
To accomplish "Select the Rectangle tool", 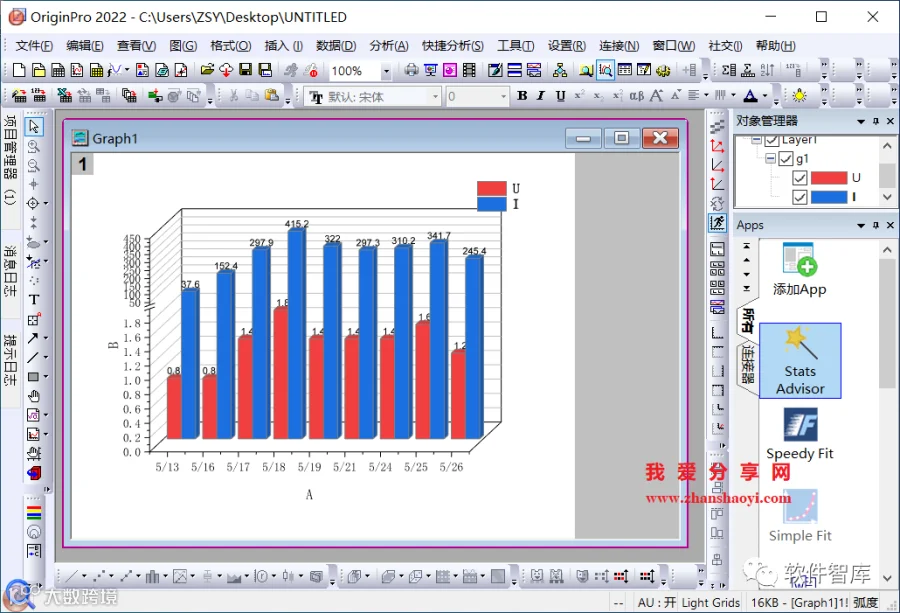I will [x=33, y=377].
